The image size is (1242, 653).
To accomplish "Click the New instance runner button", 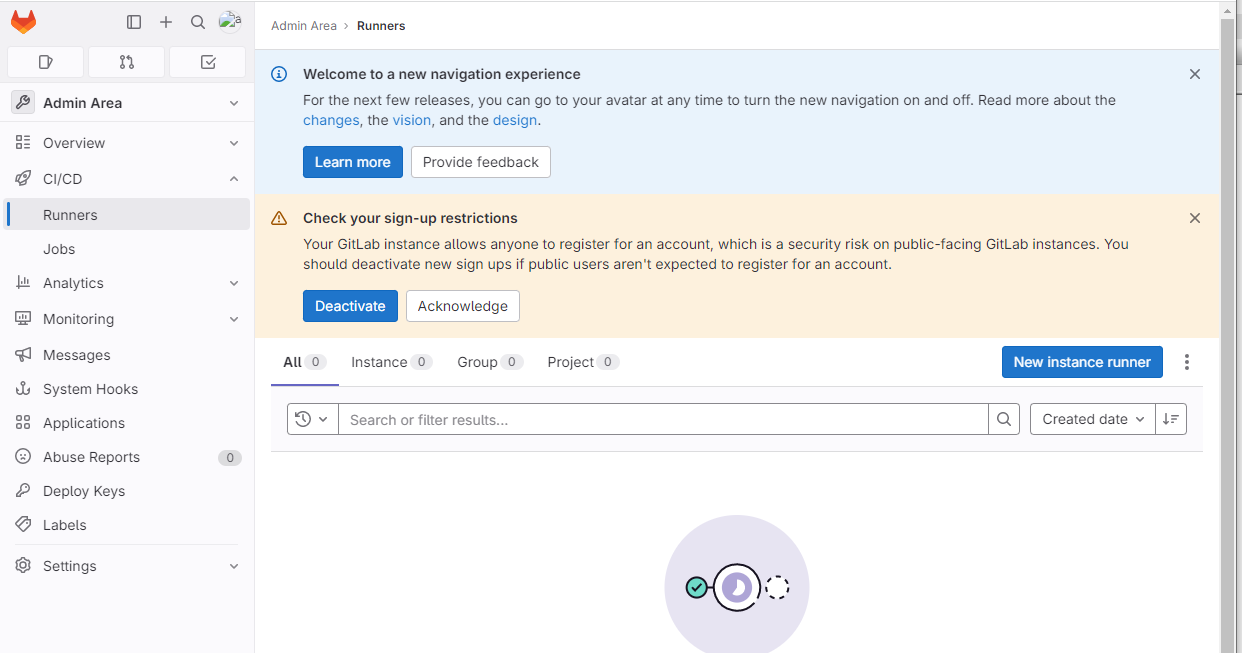I will click(1082, 362).
